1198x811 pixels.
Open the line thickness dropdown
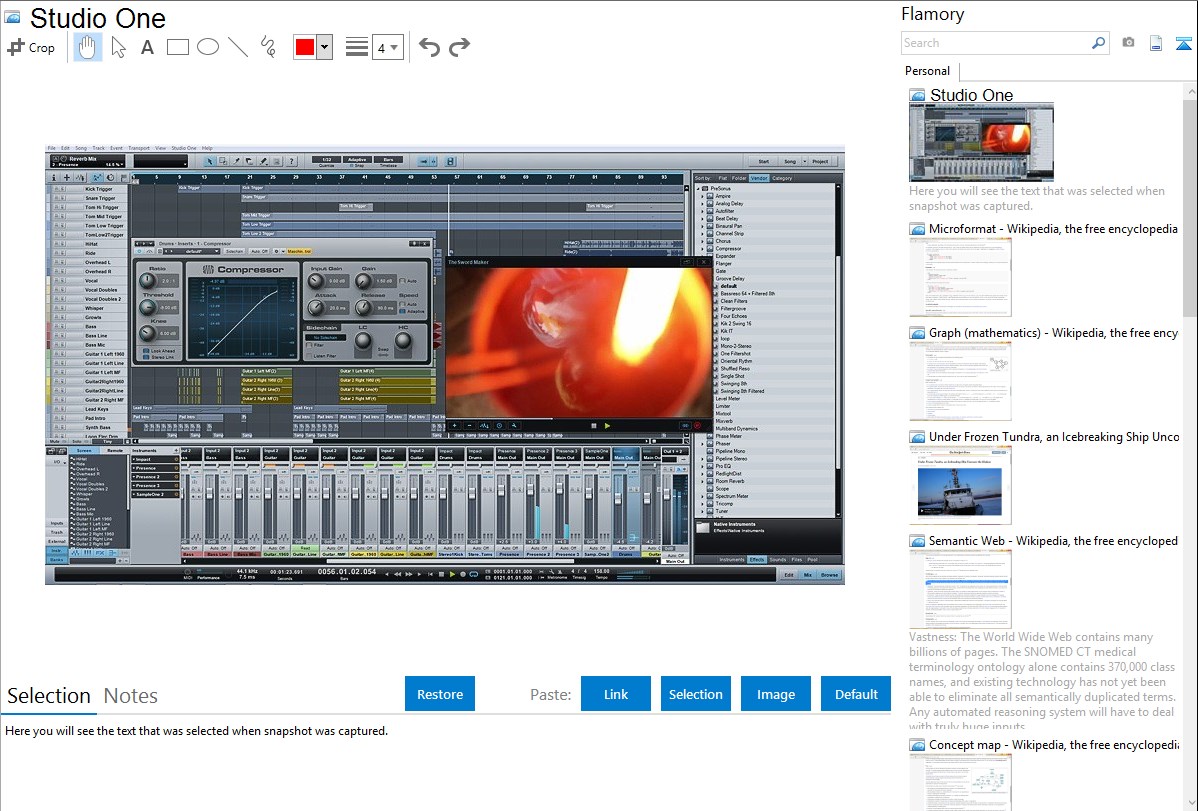pyautogui.click(x=387, y=47)
